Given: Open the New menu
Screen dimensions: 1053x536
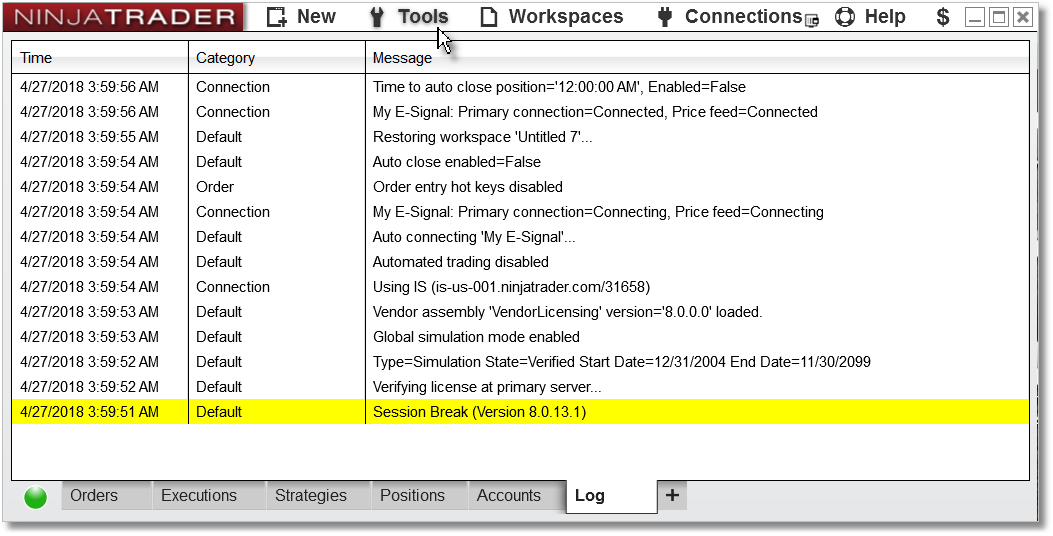Looking at the screenshot, I should click(x=301, y=17).
